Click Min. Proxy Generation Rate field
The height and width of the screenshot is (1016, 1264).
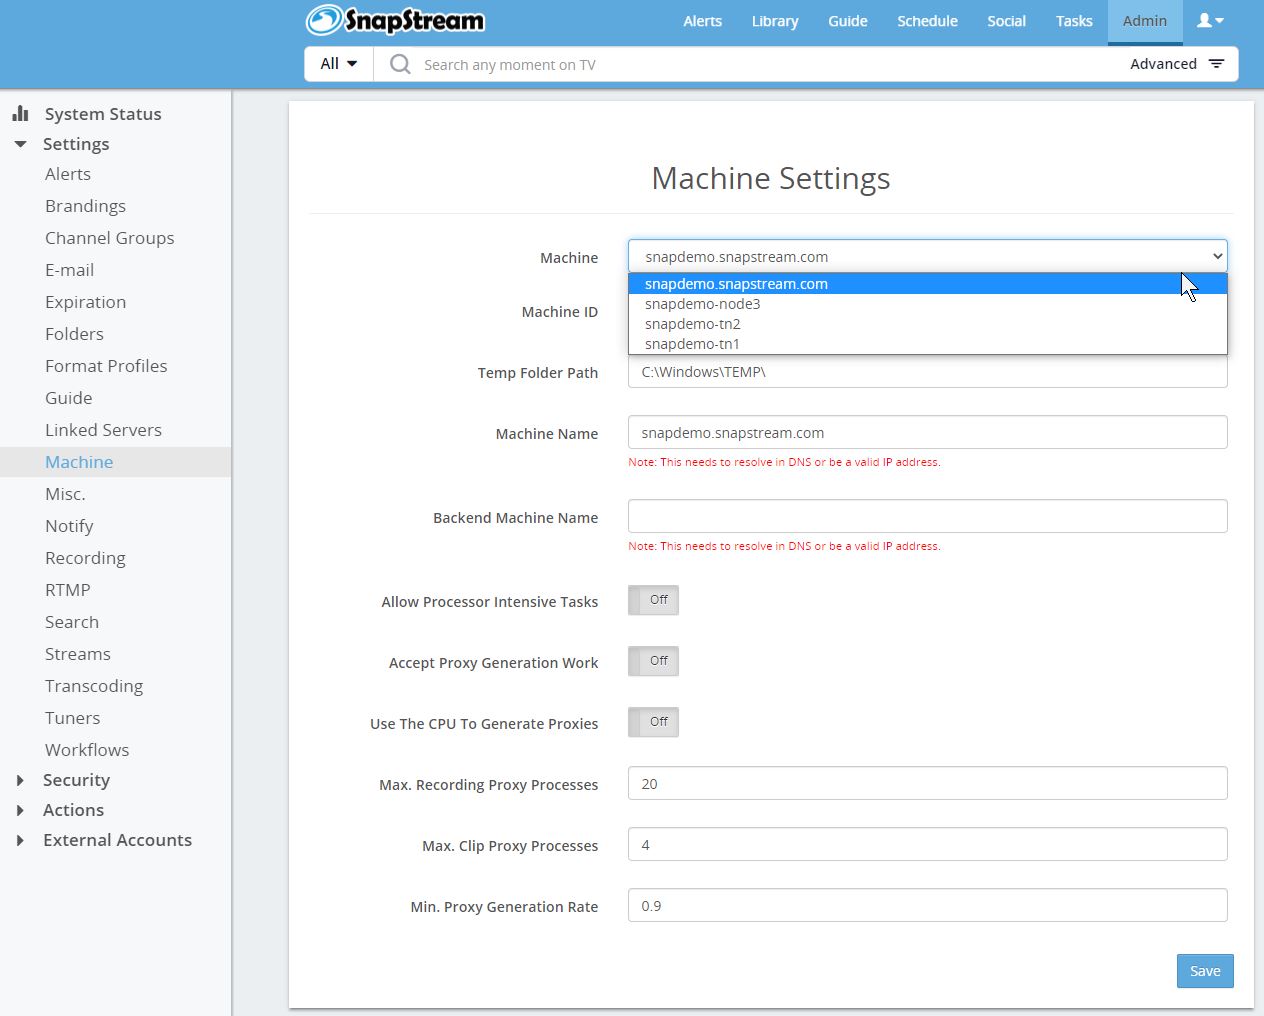click(x=927, y=905)
